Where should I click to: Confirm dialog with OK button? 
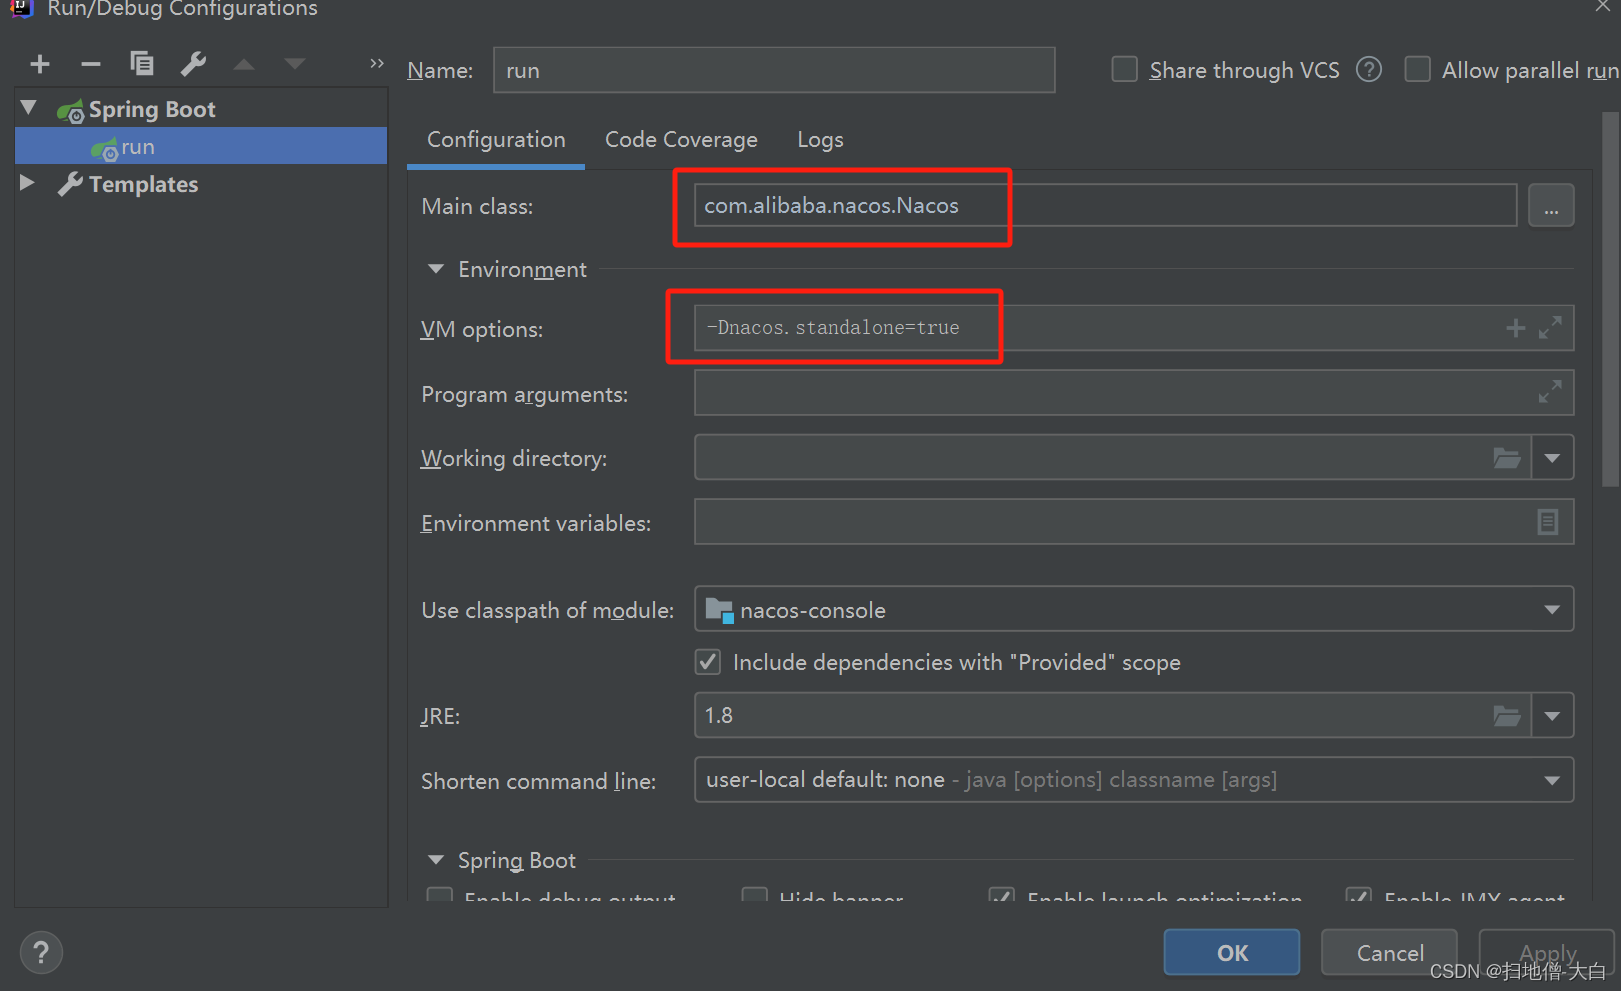pos(1232,953)
